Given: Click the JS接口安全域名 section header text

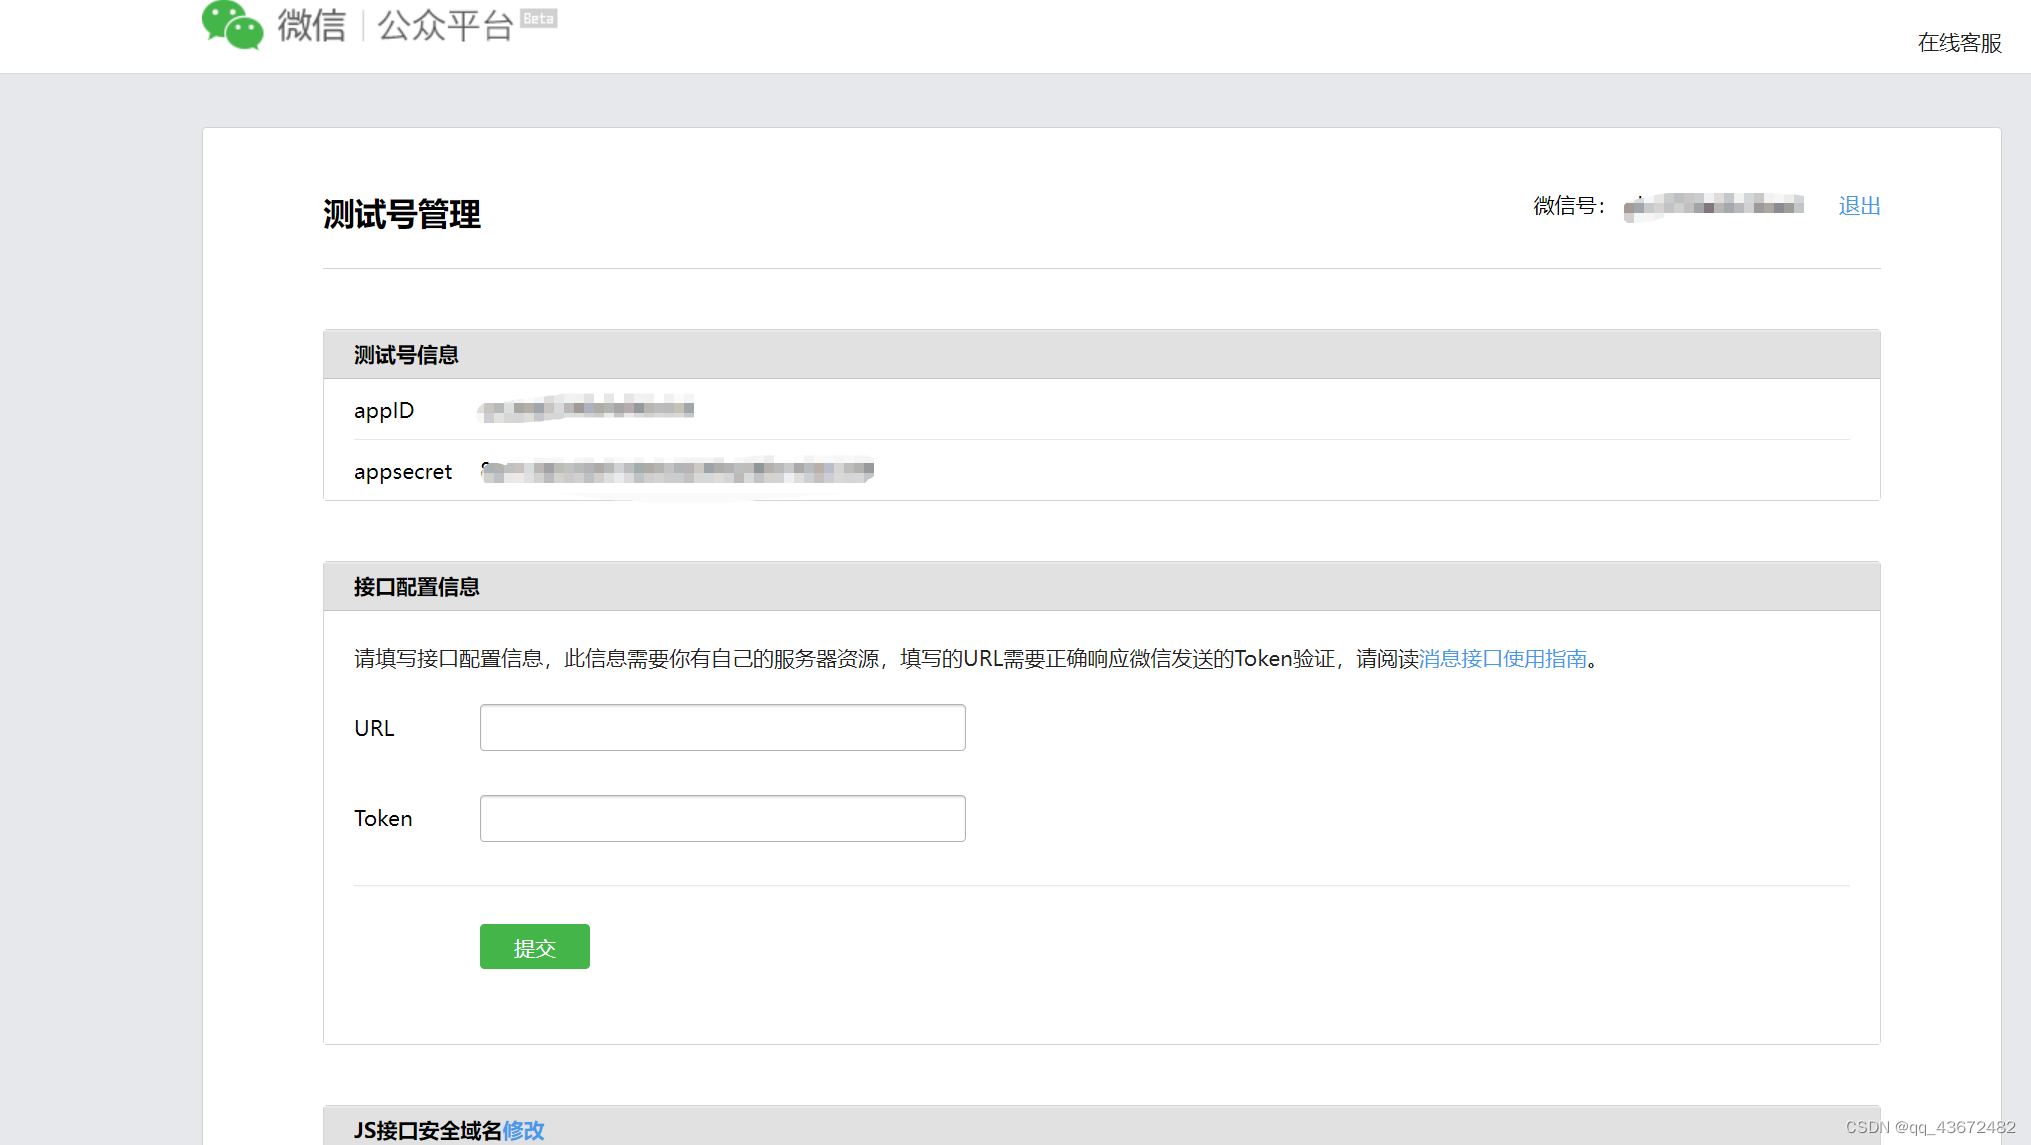Looking at the screenshot, I should [427, 1130].
